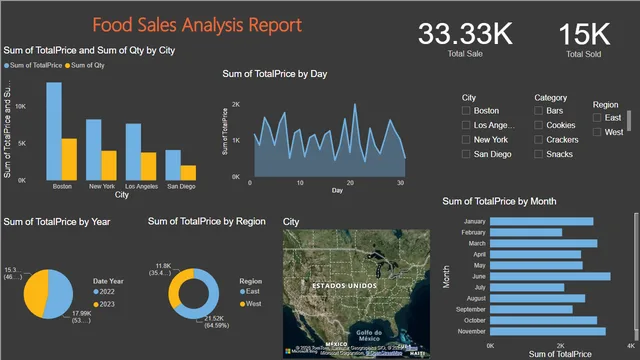Image resolution: width=640 pixels, height=360 pixels.
Task: Select the November bar
Action: click(547, 331)
